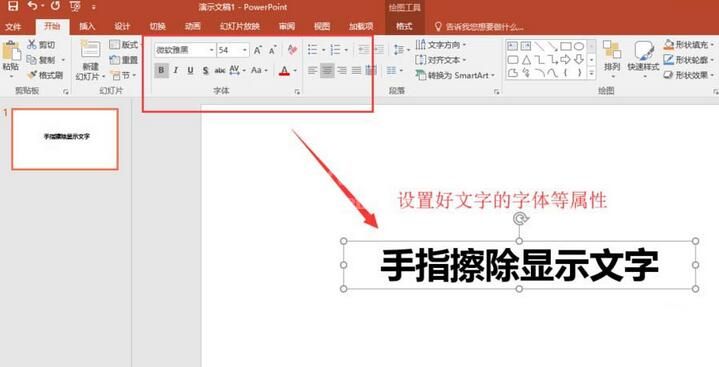
Task: Decrease list indent level
Action: pos(364,50)
